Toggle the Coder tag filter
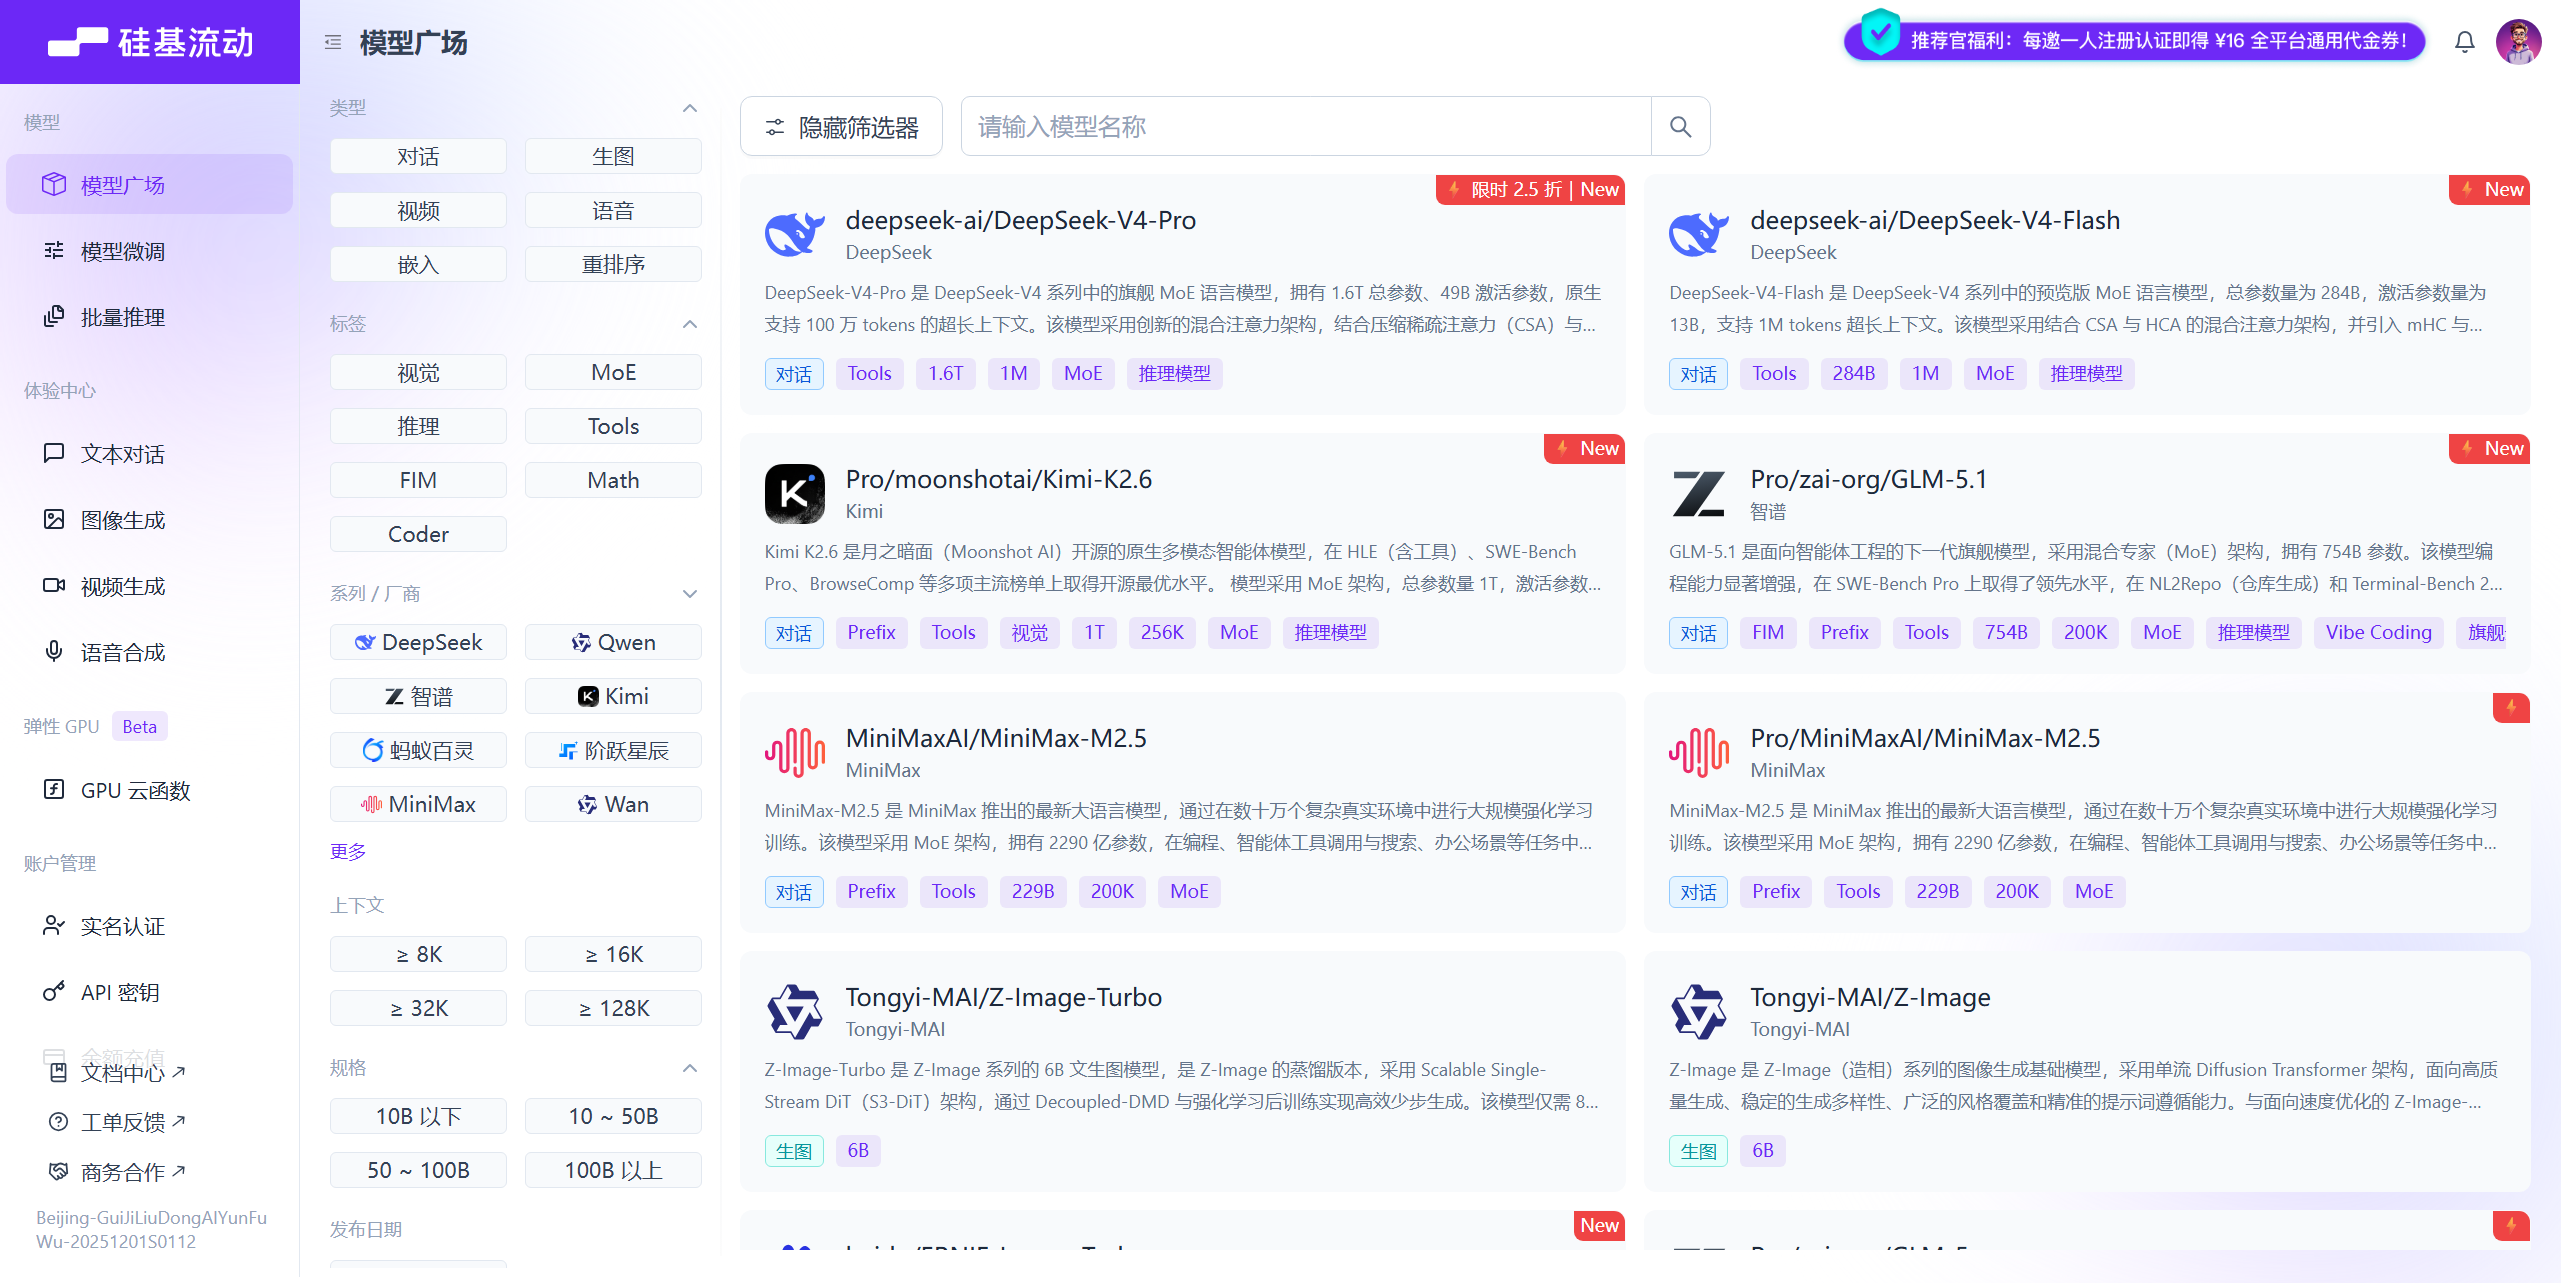 (418, 534)
